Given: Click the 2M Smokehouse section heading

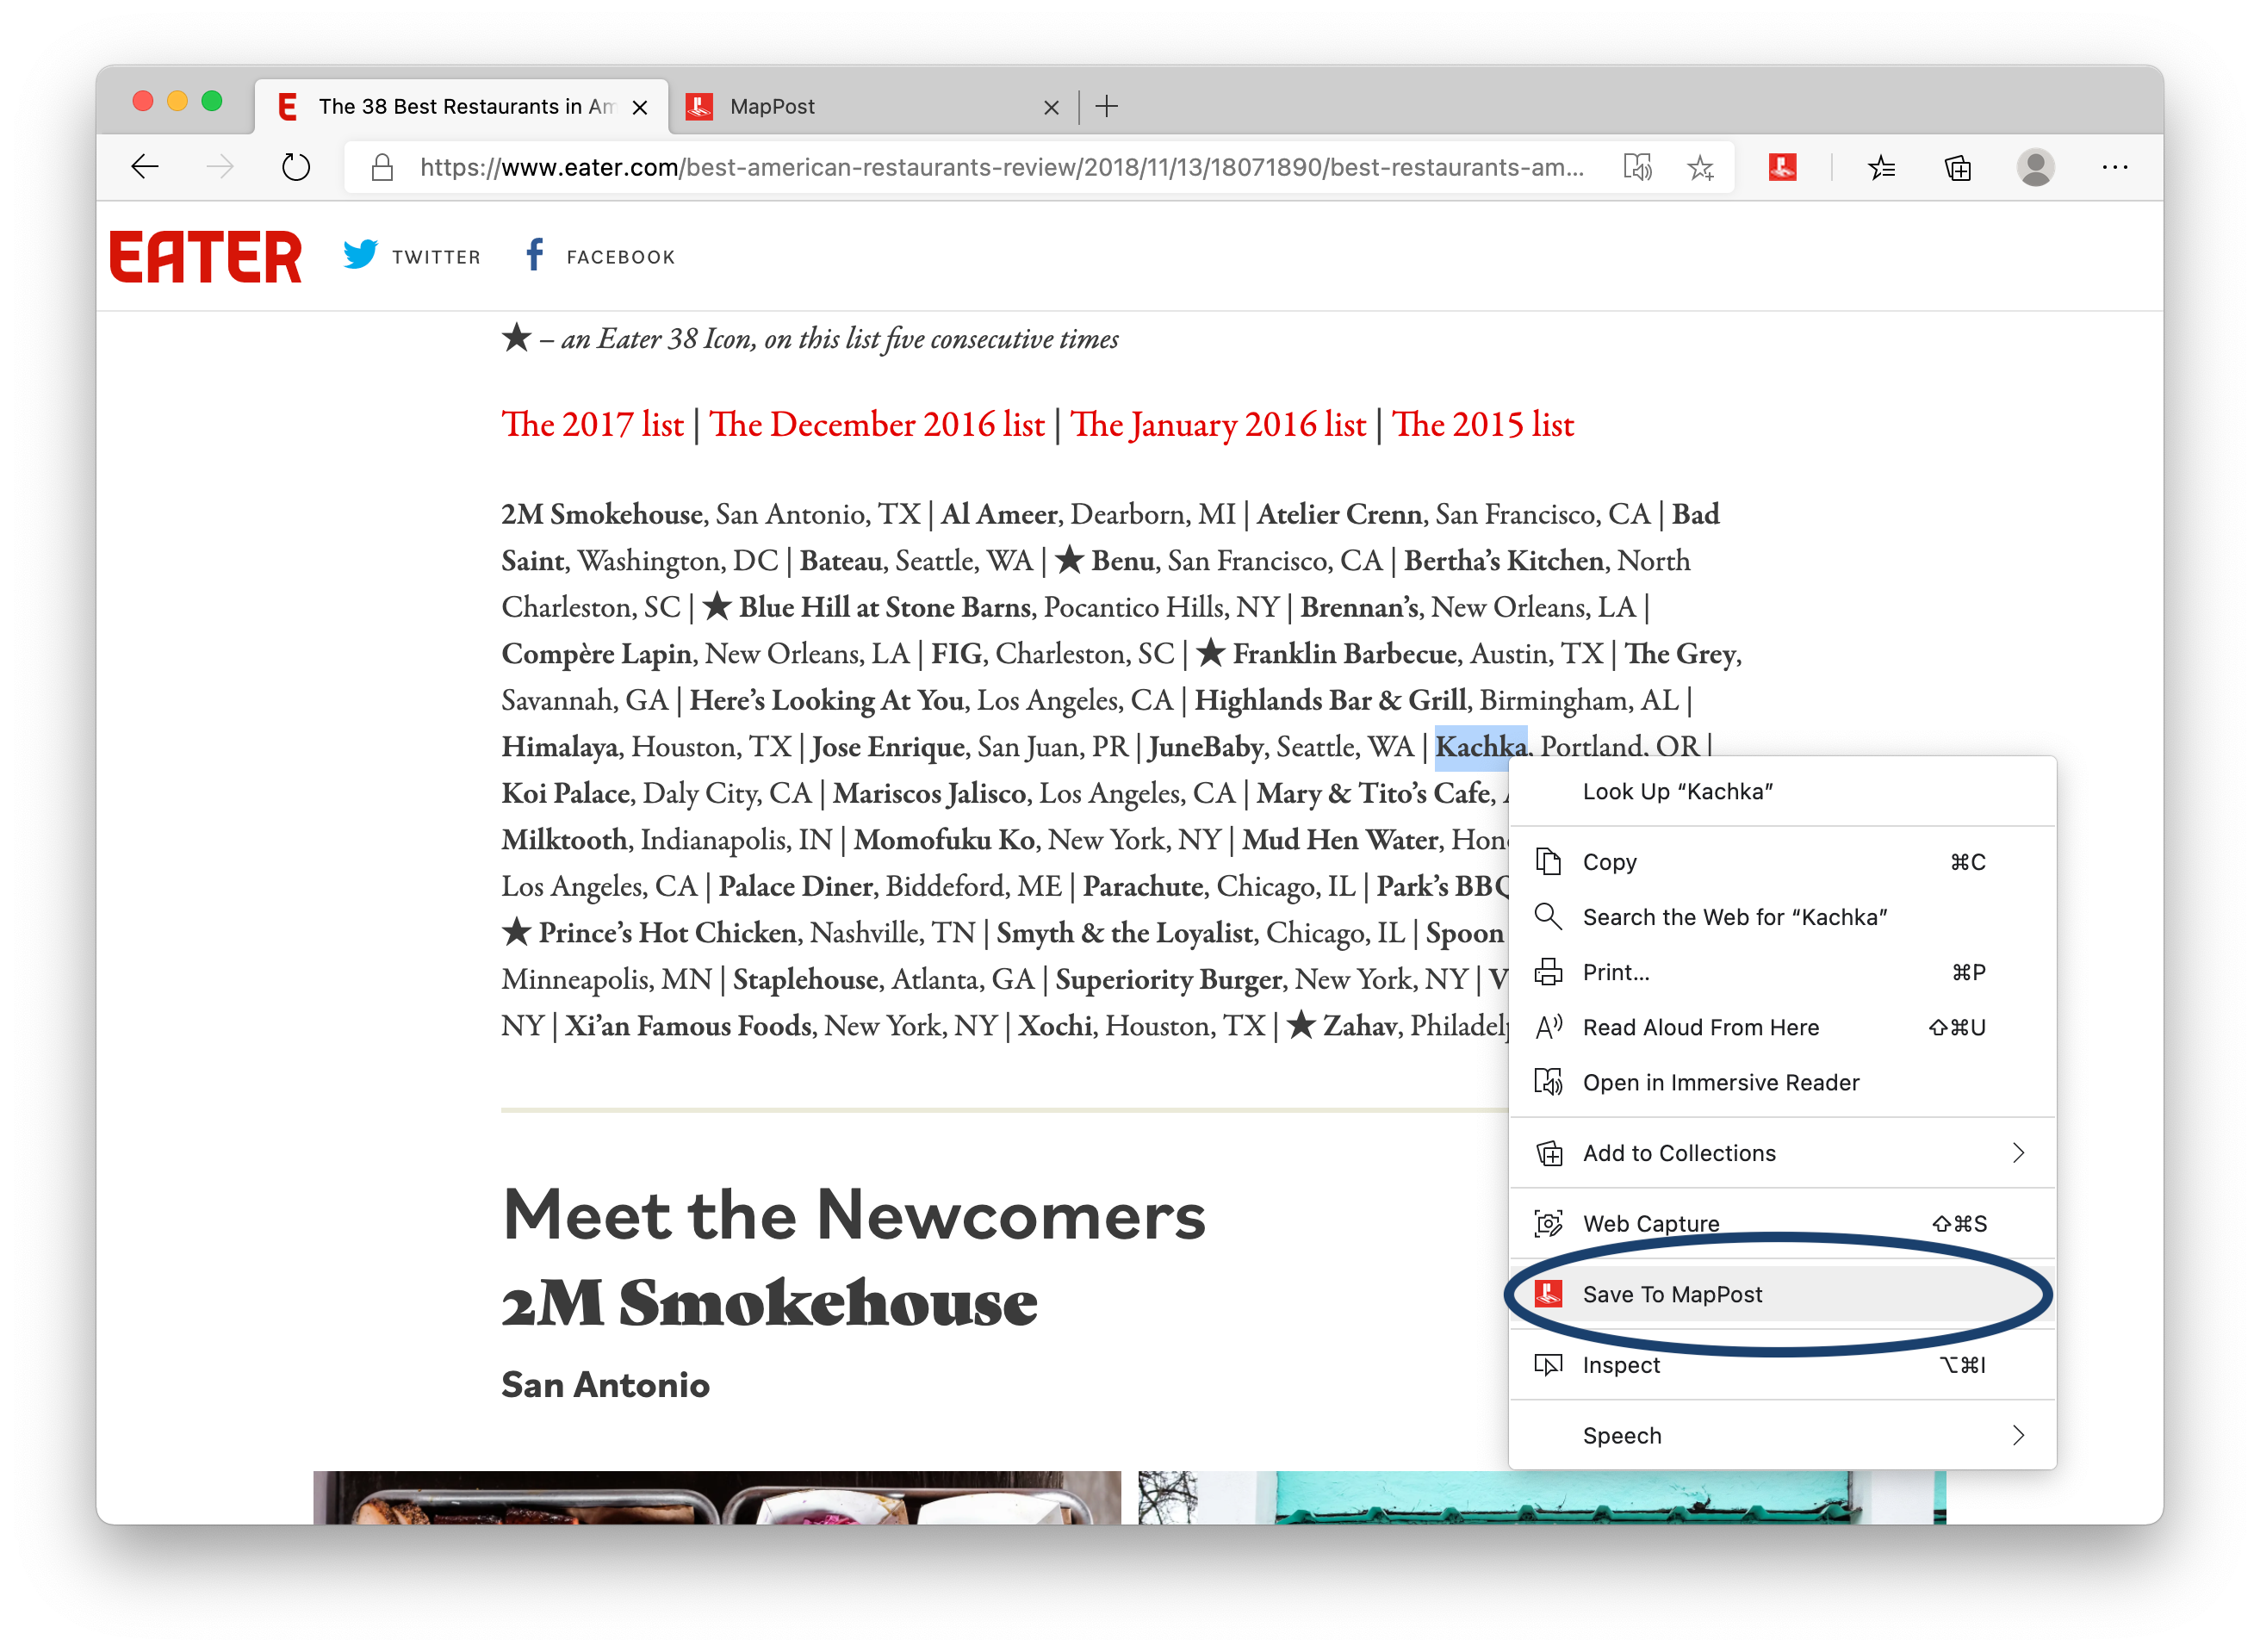Looking at the screenshot, I should click(769, 1303).
